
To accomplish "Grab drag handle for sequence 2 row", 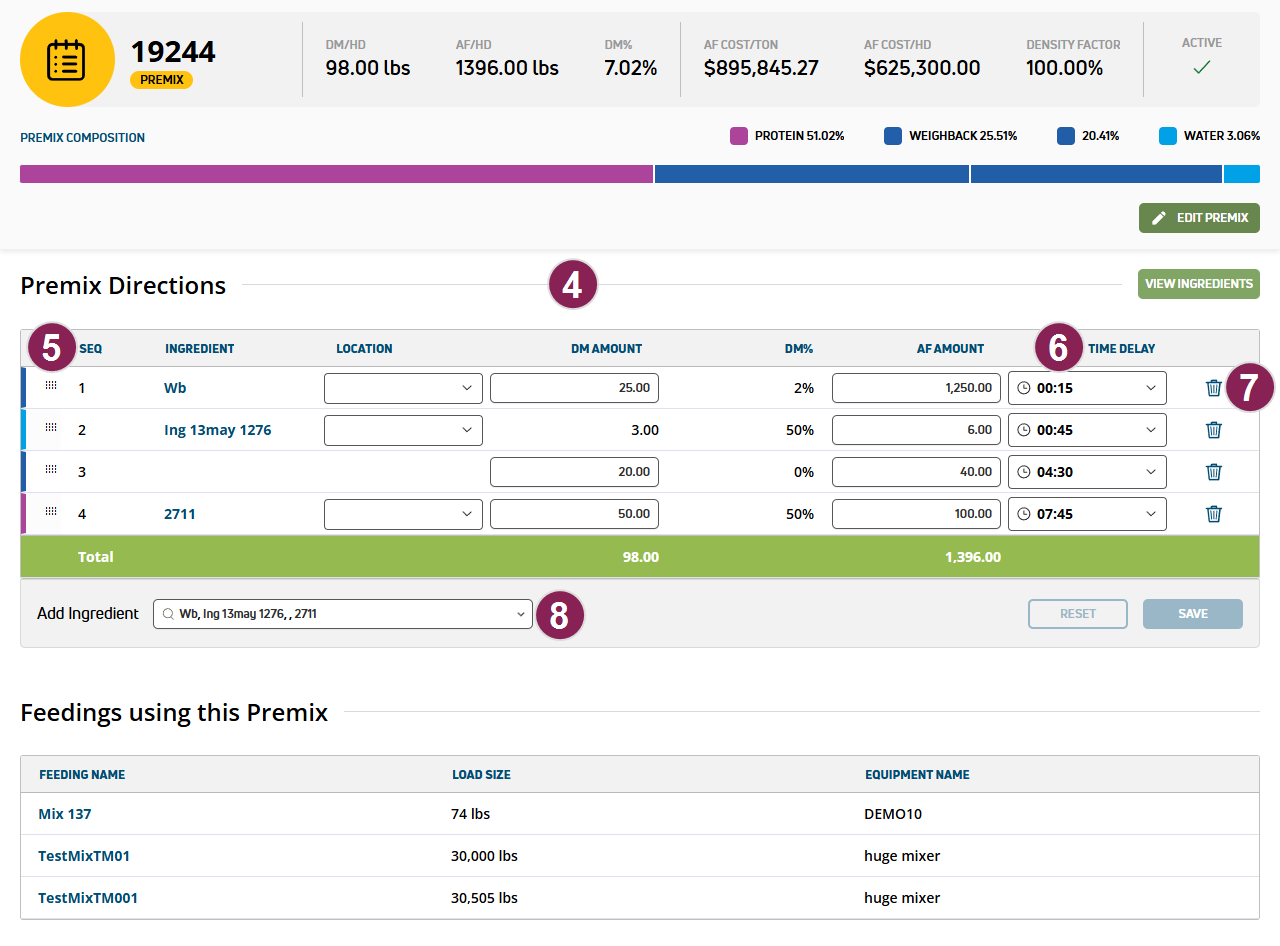I will 51,429.
